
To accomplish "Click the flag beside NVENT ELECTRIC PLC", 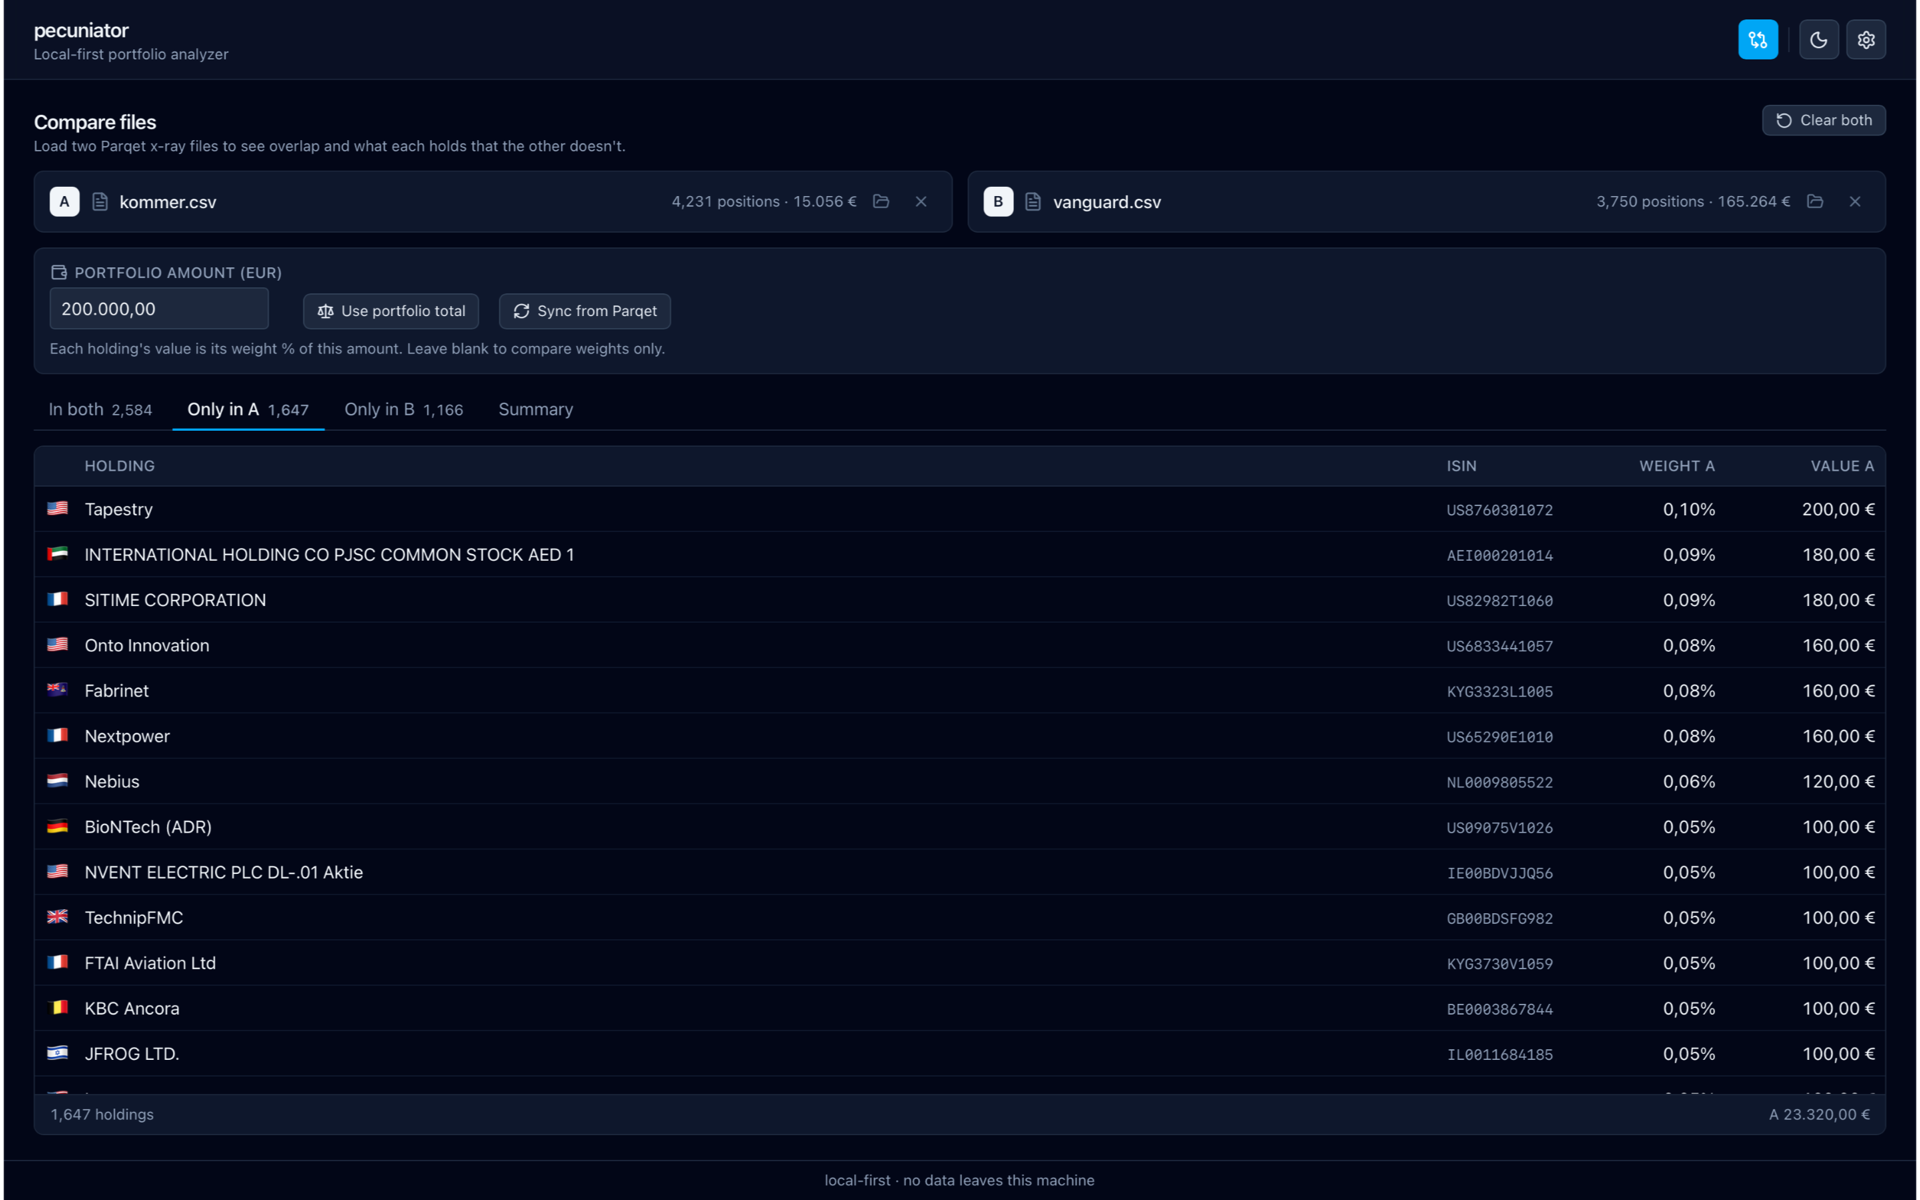I will (58, 872).
